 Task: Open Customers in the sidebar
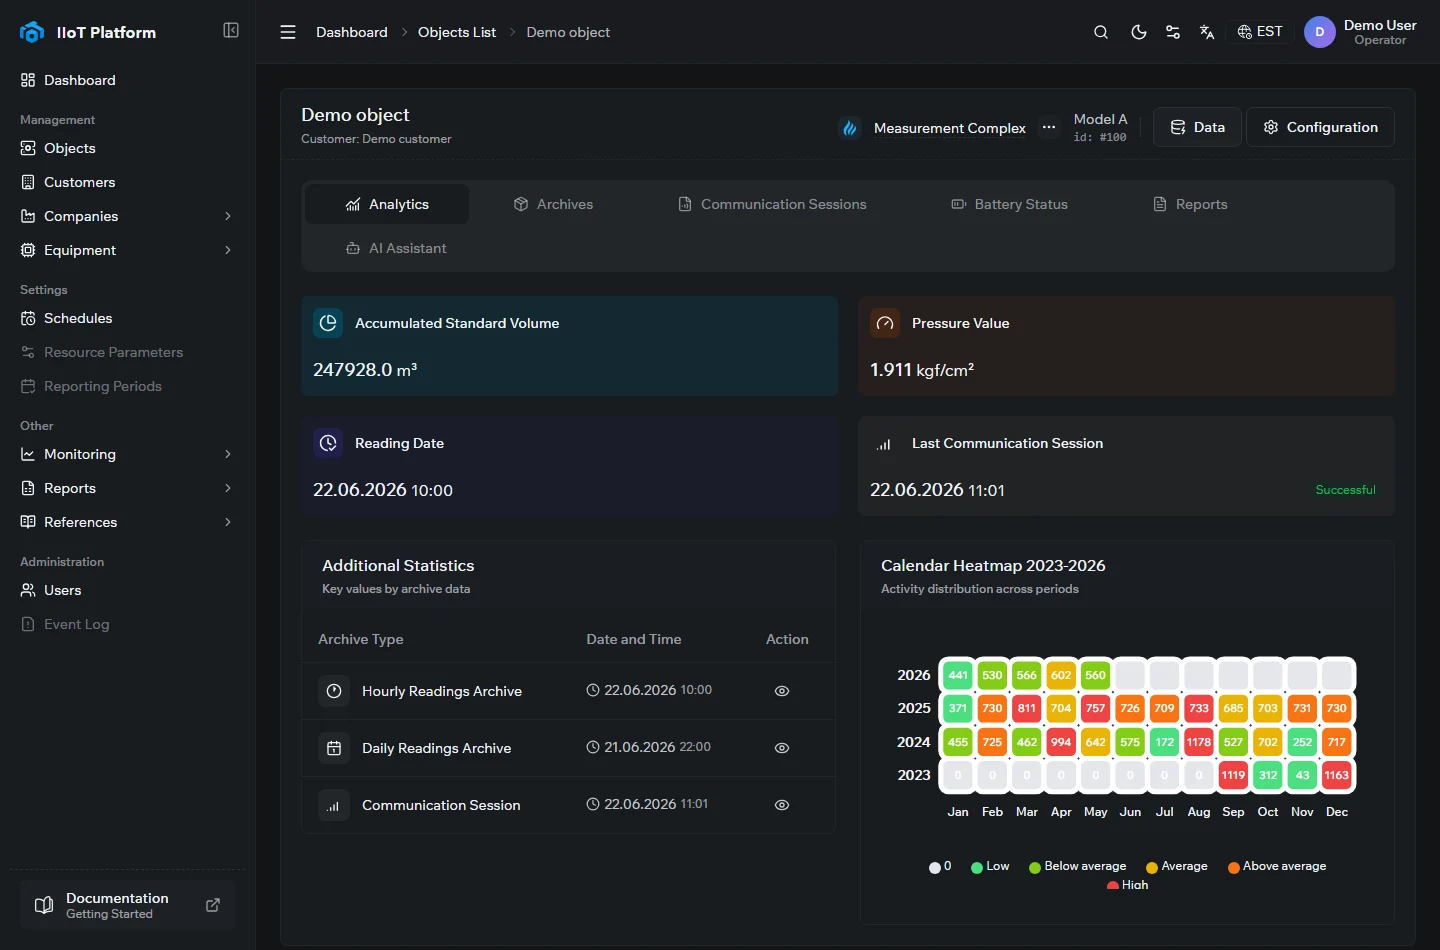127,182
